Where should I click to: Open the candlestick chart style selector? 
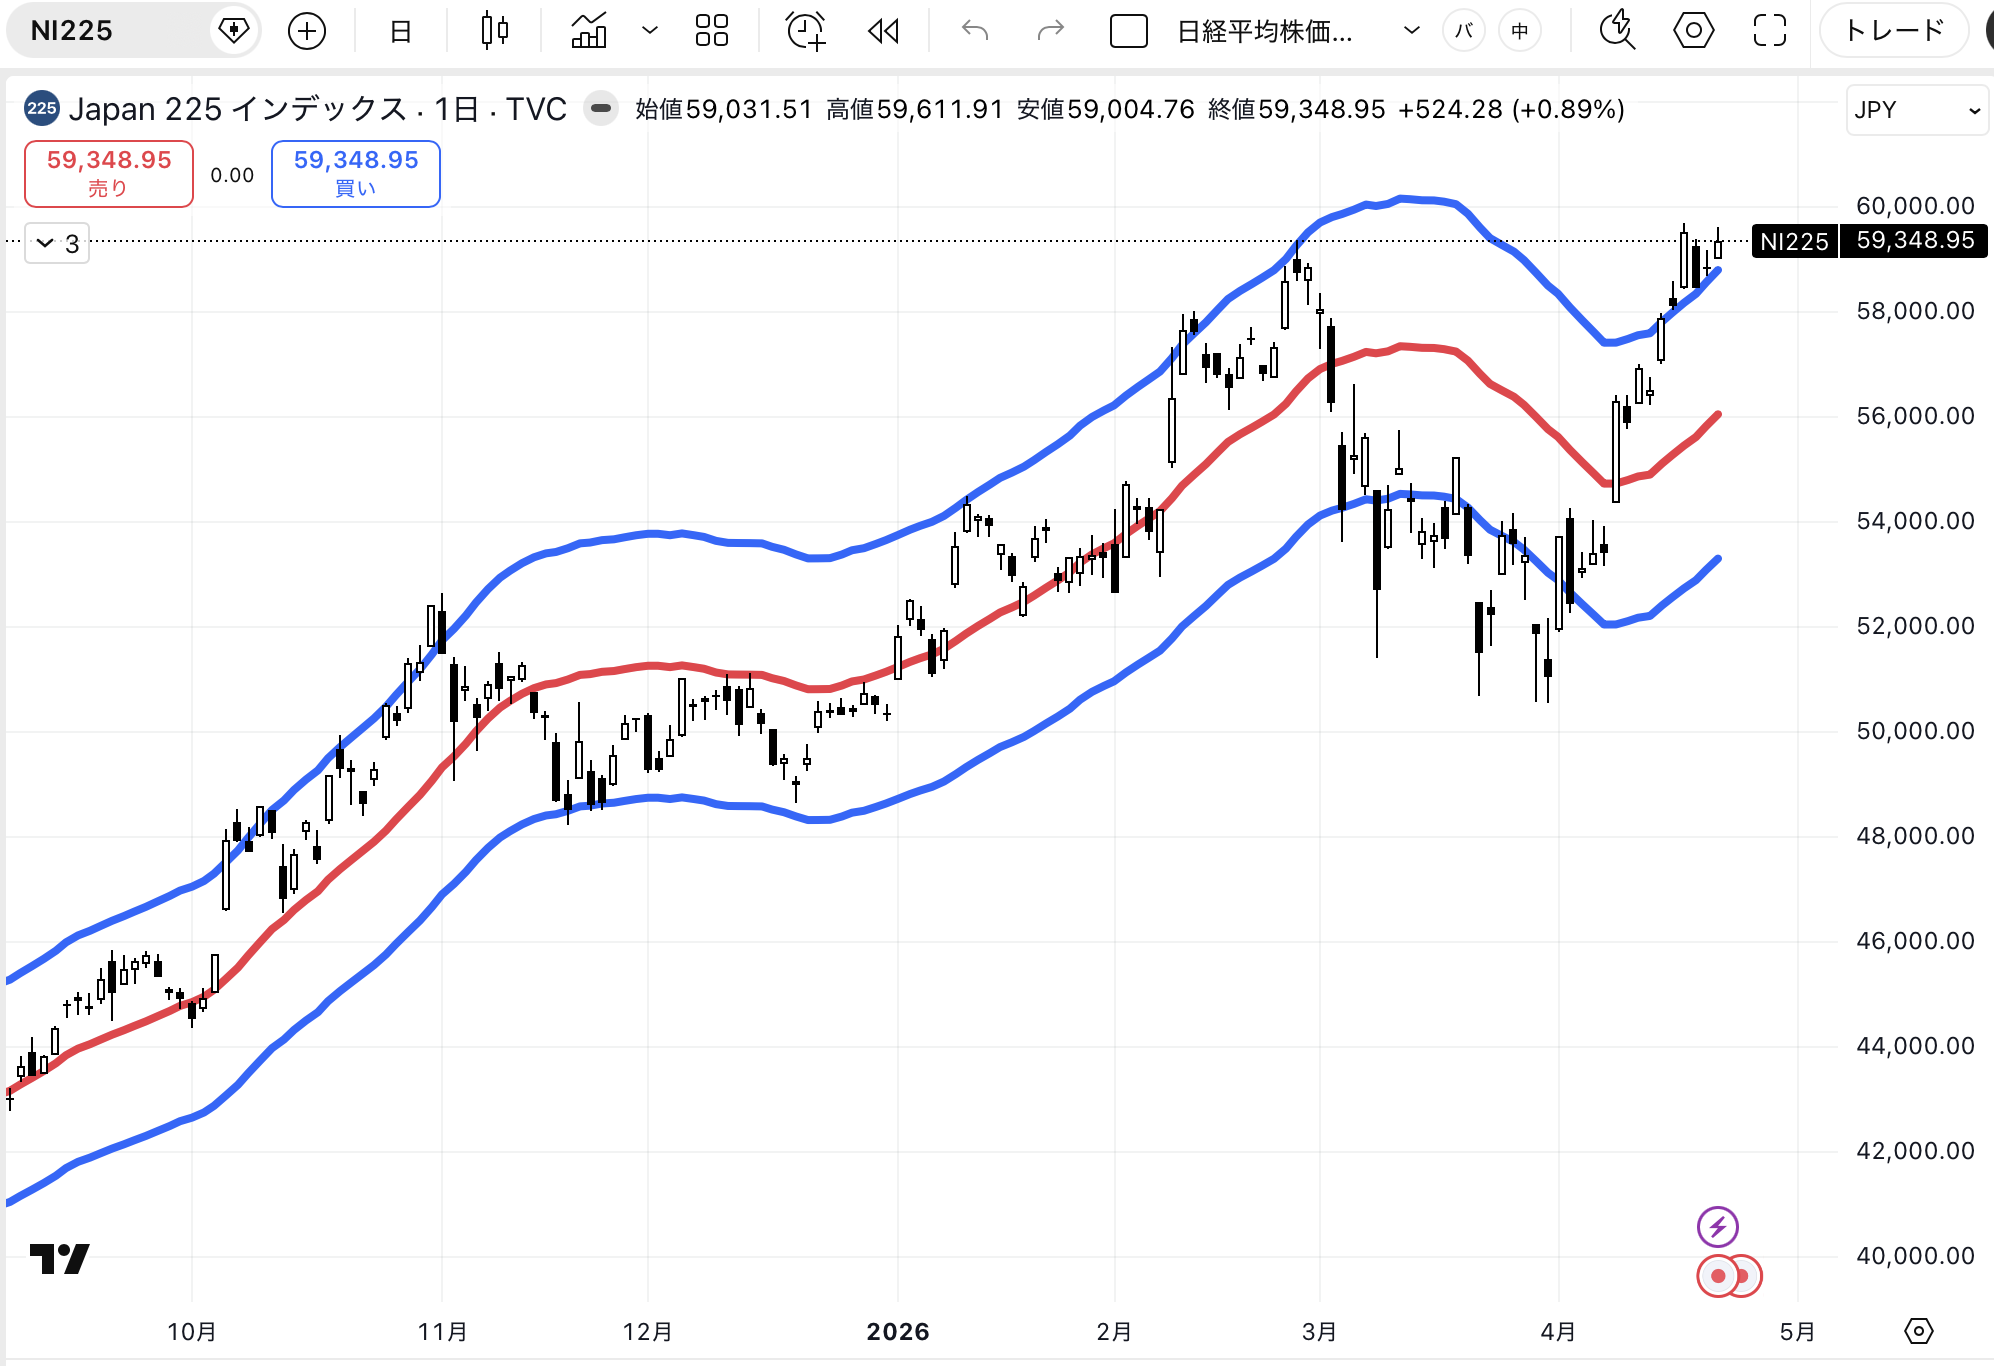[494, 31]
